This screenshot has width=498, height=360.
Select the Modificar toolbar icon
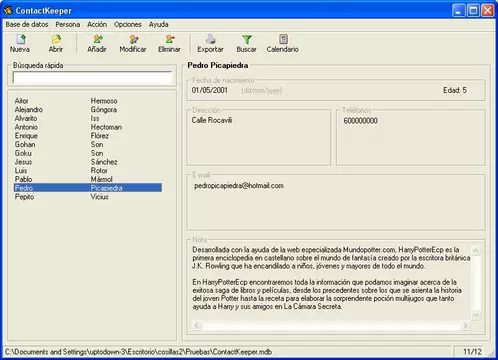(x=133, y=43)
